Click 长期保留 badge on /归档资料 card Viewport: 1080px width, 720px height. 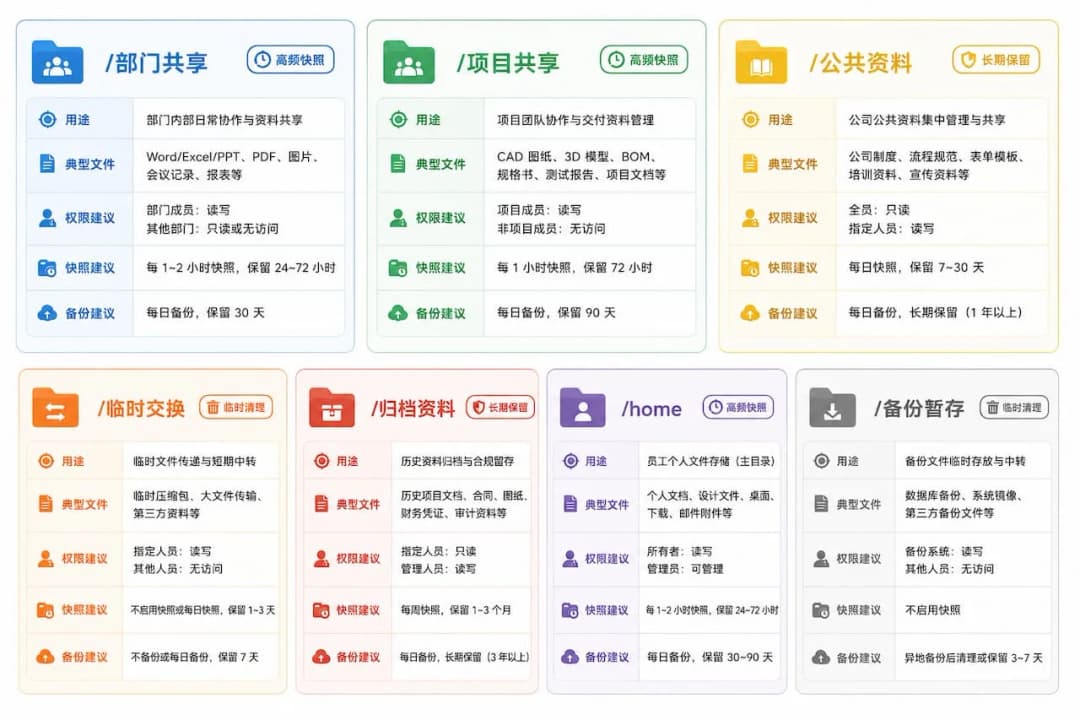point(501,407)
